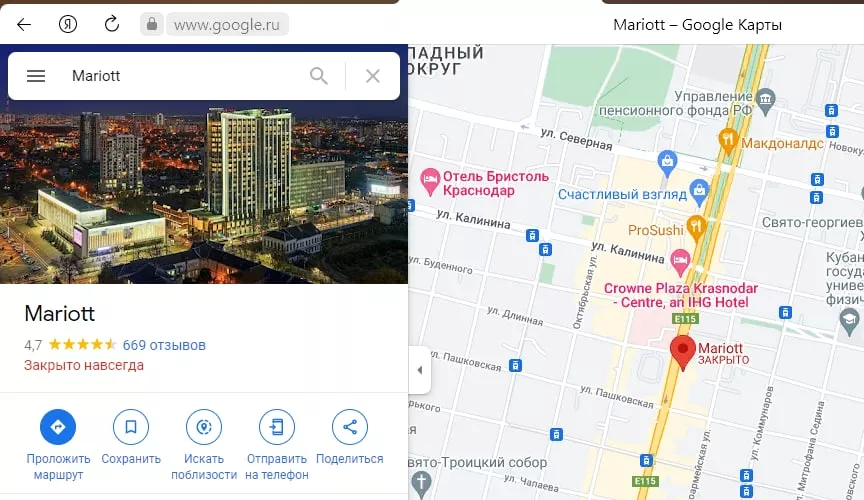Select the Макдоналдс restaurant marker
The image size is (864, 500).
[728, 139]
